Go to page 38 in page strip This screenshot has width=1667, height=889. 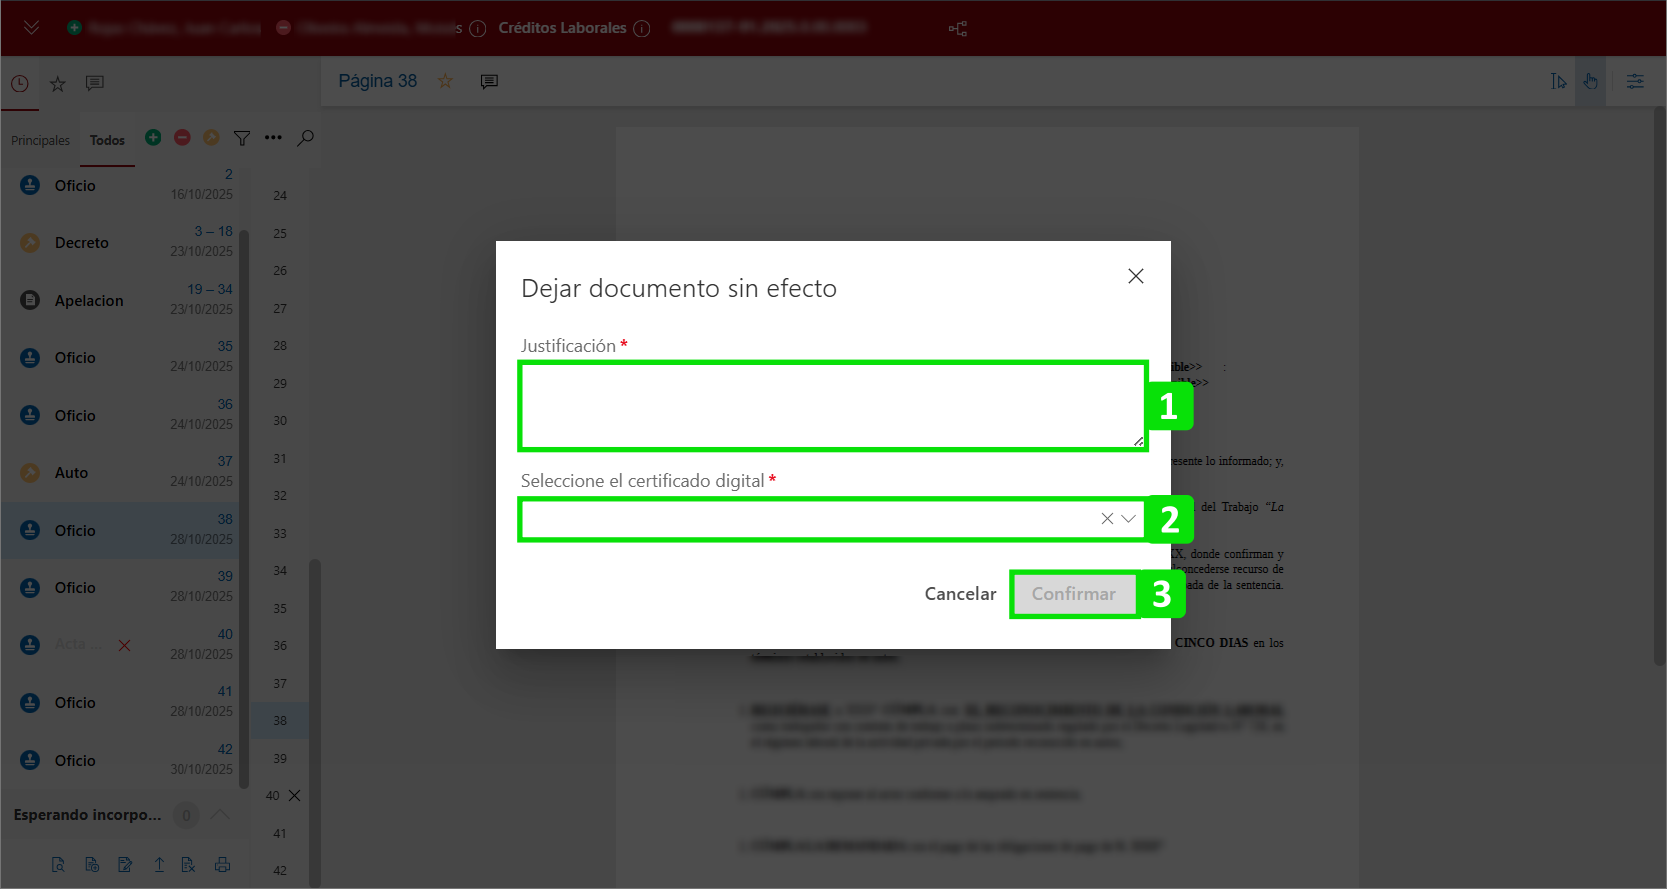pos(280,721)
